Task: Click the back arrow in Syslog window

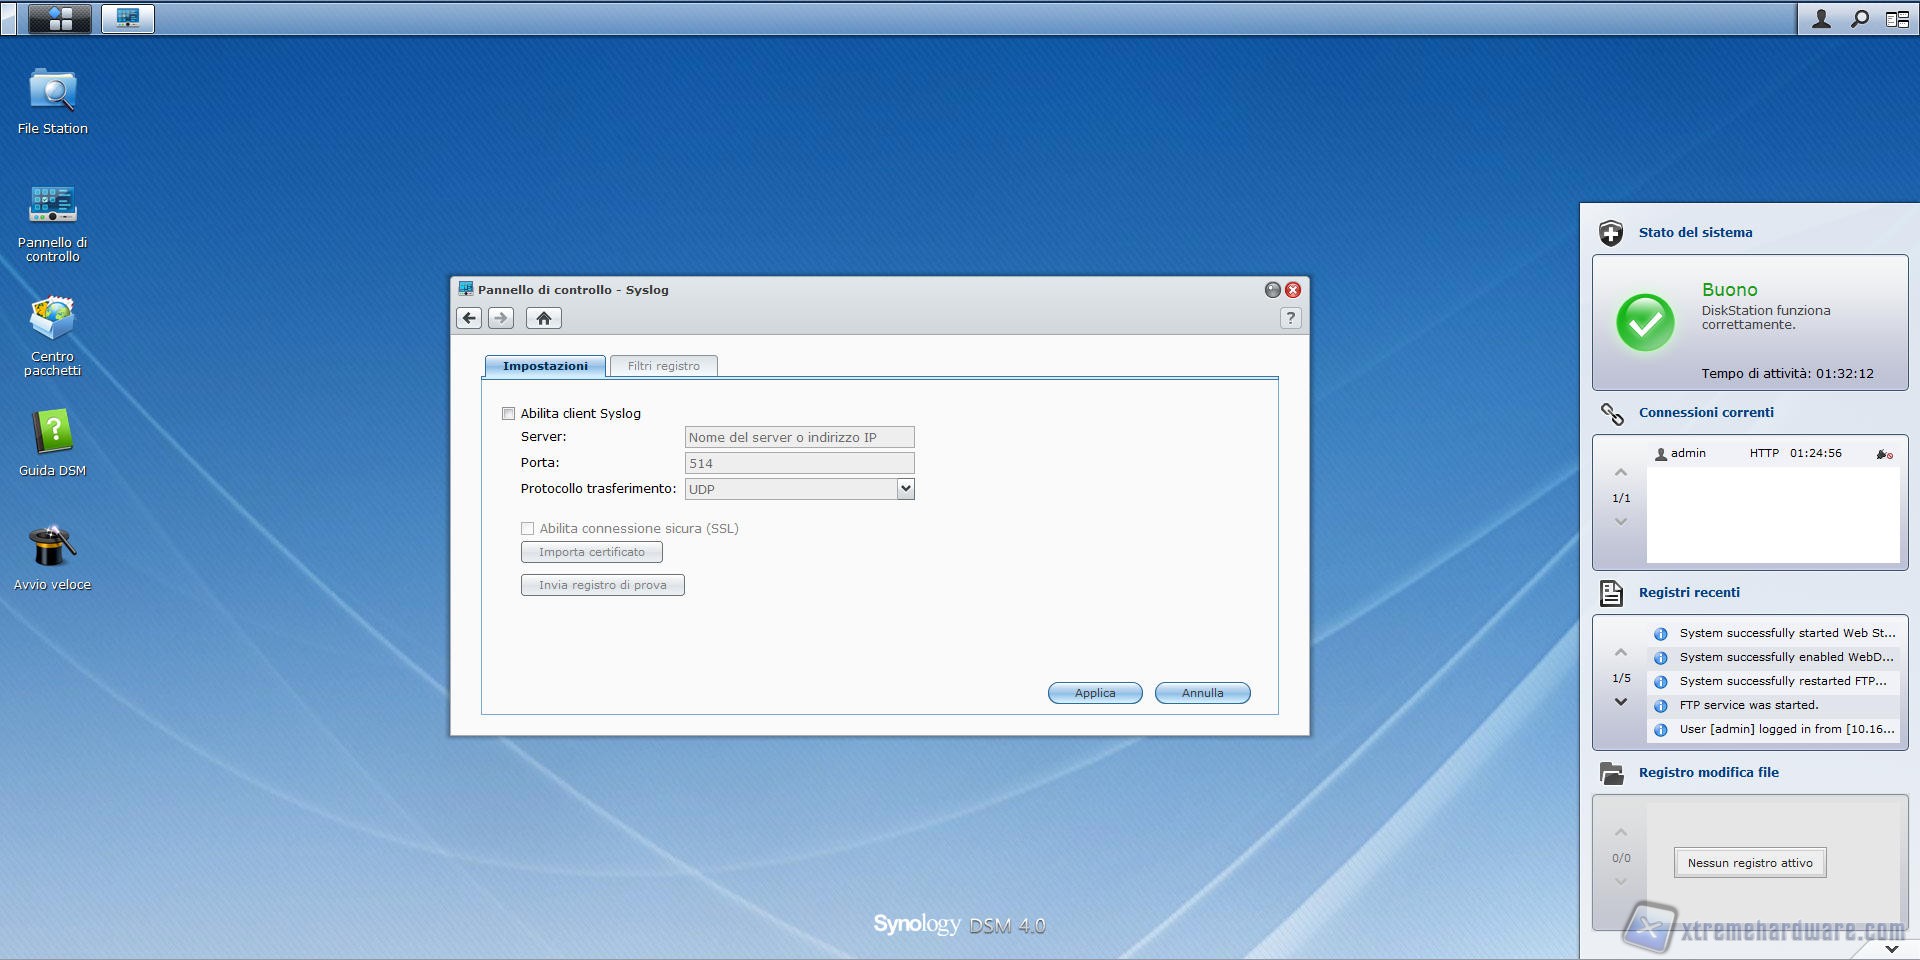Action: (469, 318)
